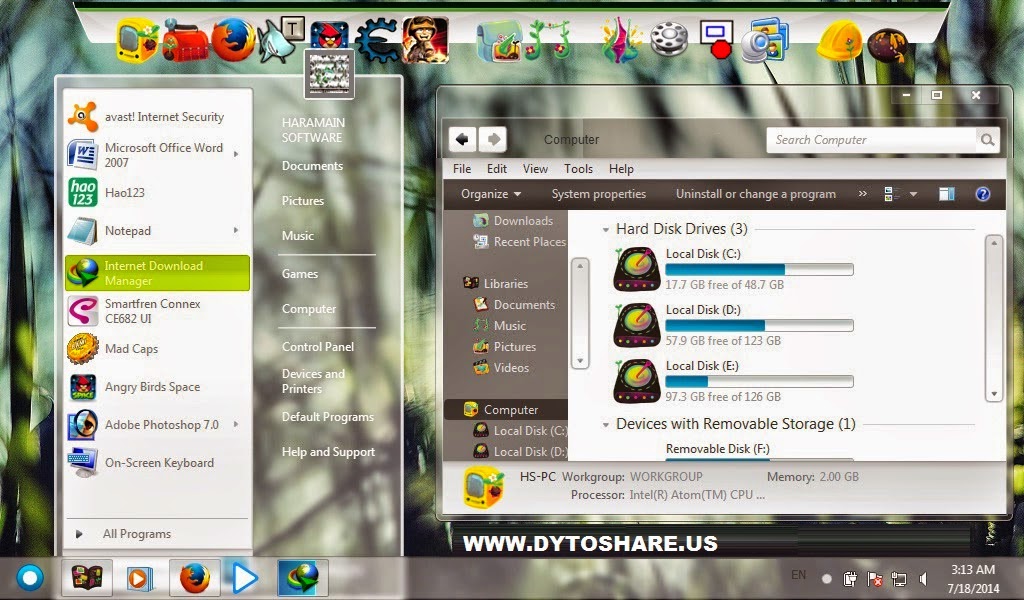The width and height of the screenshot is (1024, 600).
Task: Show more toolbar commands chevron
Action: (863, 193)
